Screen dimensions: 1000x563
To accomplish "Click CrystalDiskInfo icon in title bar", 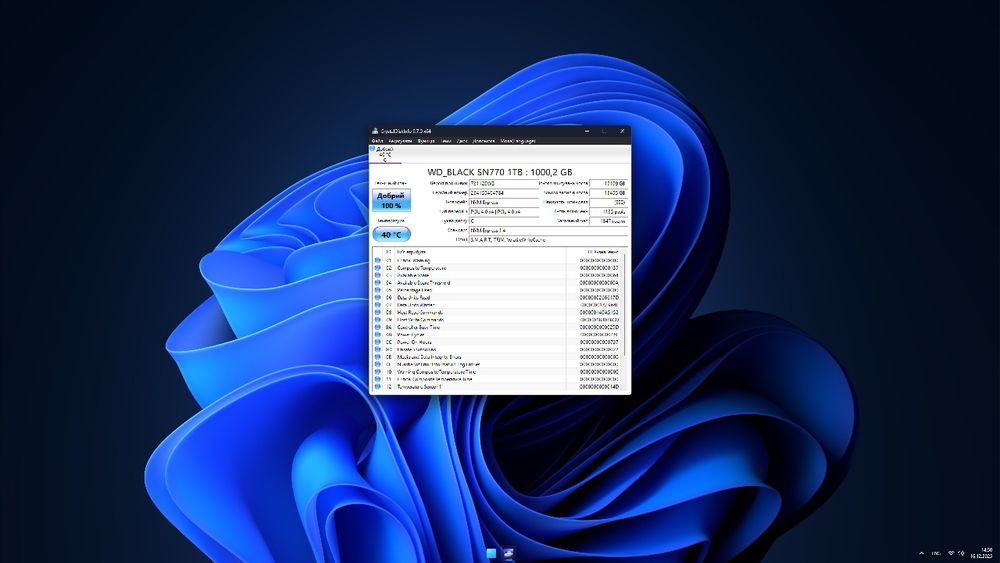I will coord(376,131).
